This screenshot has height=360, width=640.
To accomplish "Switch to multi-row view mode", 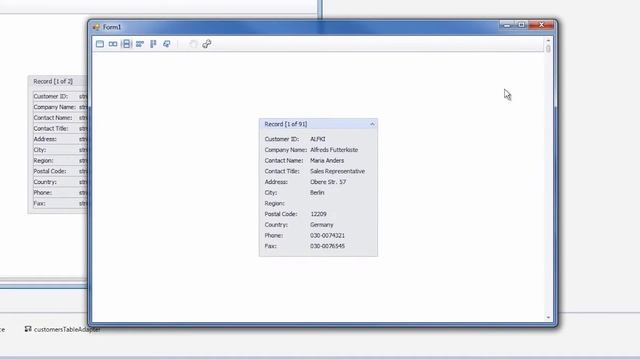I will click(140, 44).
